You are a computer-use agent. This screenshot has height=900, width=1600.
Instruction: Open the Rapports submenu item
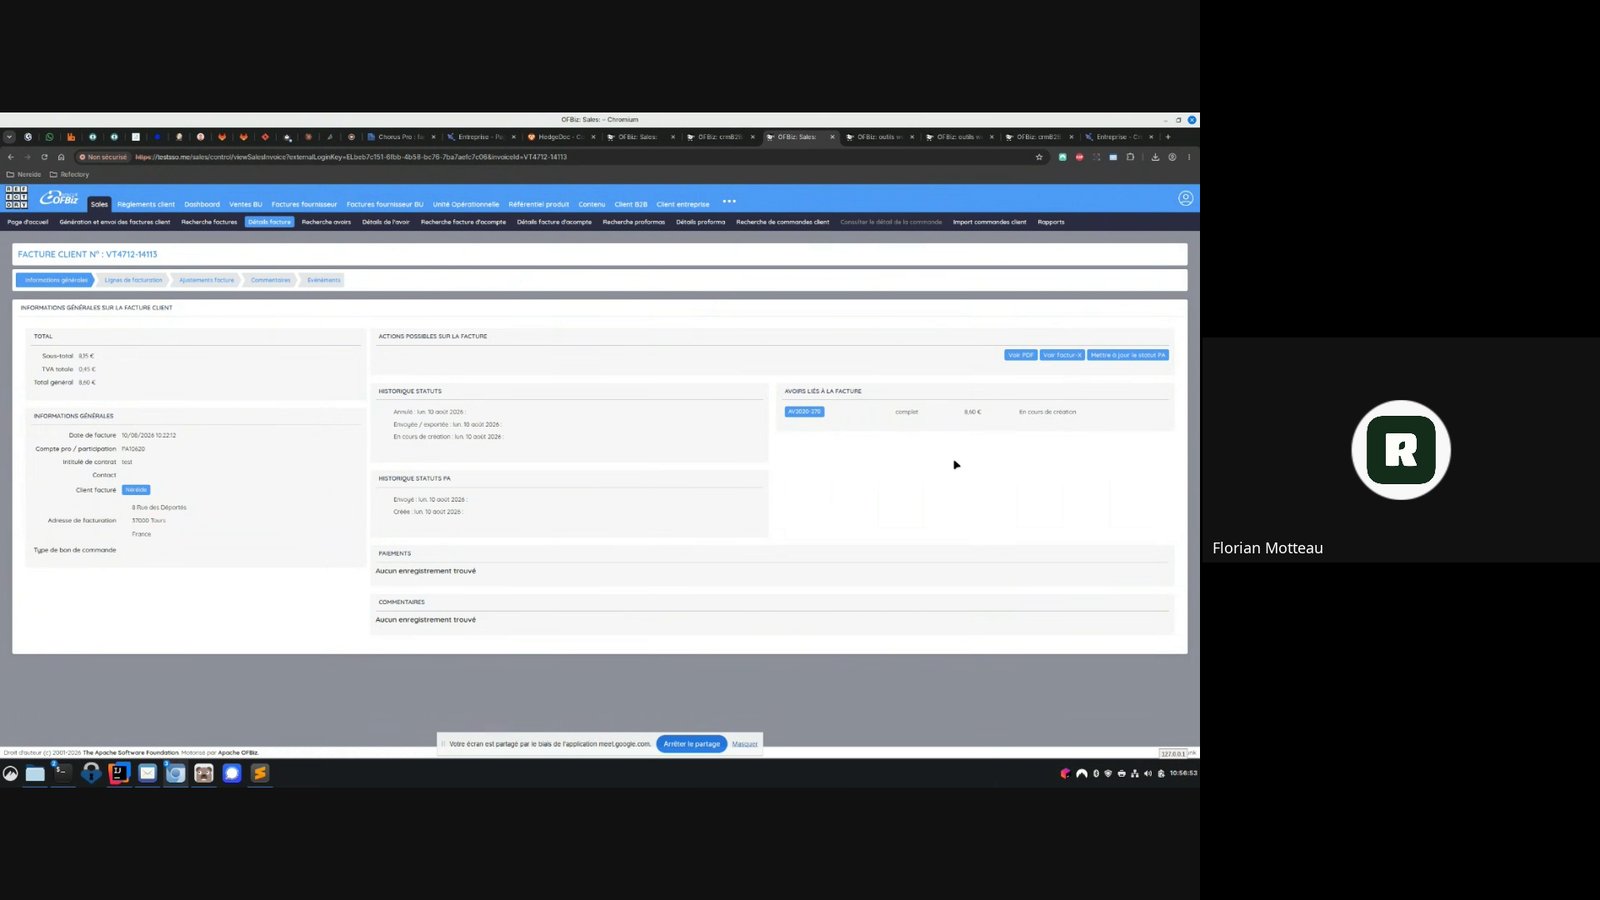point(1051,222)
